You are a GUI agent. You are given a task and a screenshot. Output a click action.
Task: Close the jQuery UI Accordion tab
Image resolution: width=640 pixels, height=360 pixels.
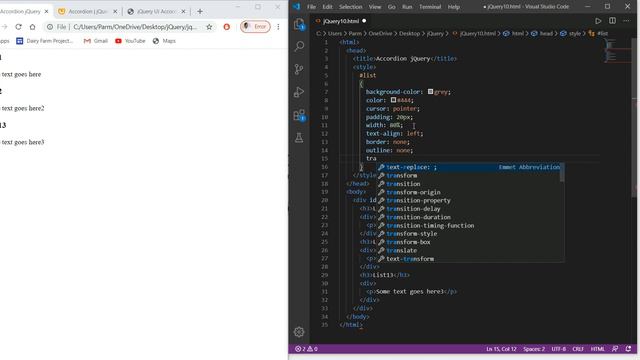coord(183,11)
